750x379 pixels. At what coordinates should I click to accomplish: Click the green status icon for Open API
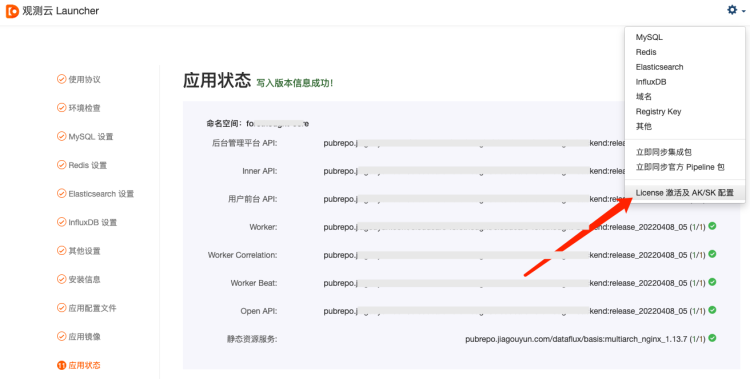(x=712, y=310)
